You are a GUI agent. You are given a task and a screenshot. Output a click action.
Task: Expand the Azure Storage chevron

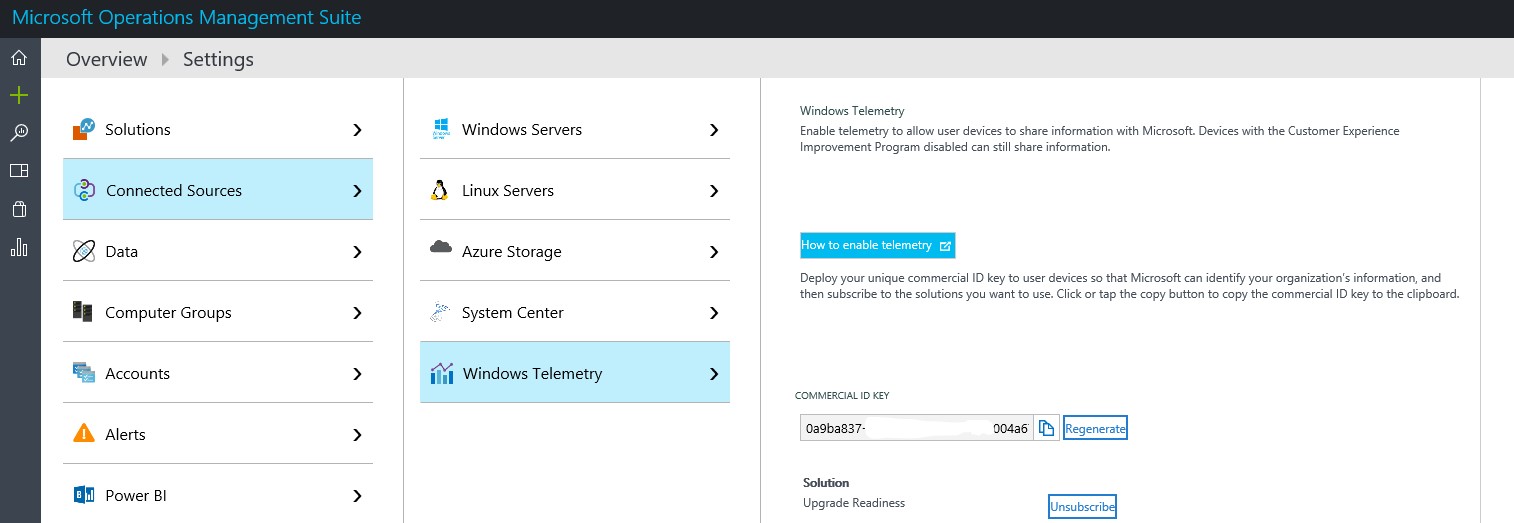(x=713, y=252)
